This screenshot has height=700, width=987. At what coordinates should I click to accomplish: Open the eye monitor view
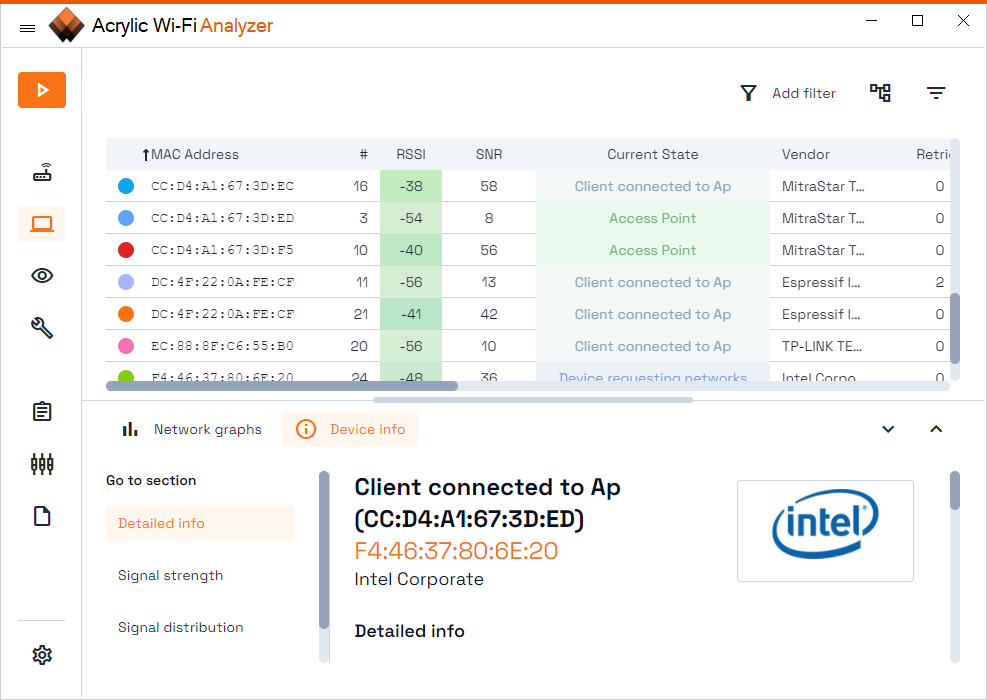tap(42, 276)
